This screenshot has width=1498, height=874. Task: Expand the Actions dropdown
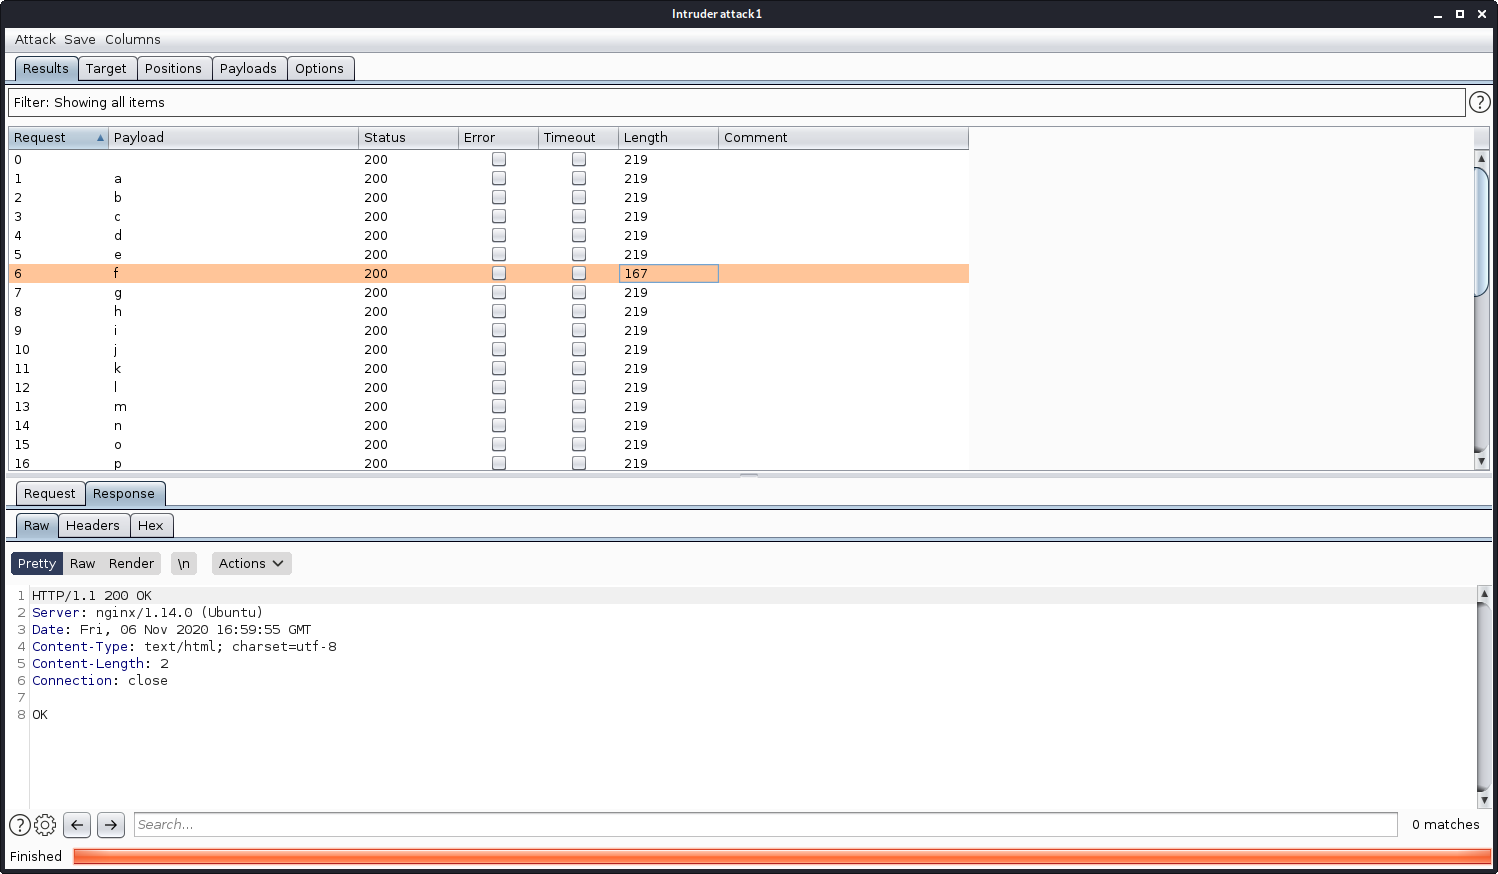(x=251, y=564)
